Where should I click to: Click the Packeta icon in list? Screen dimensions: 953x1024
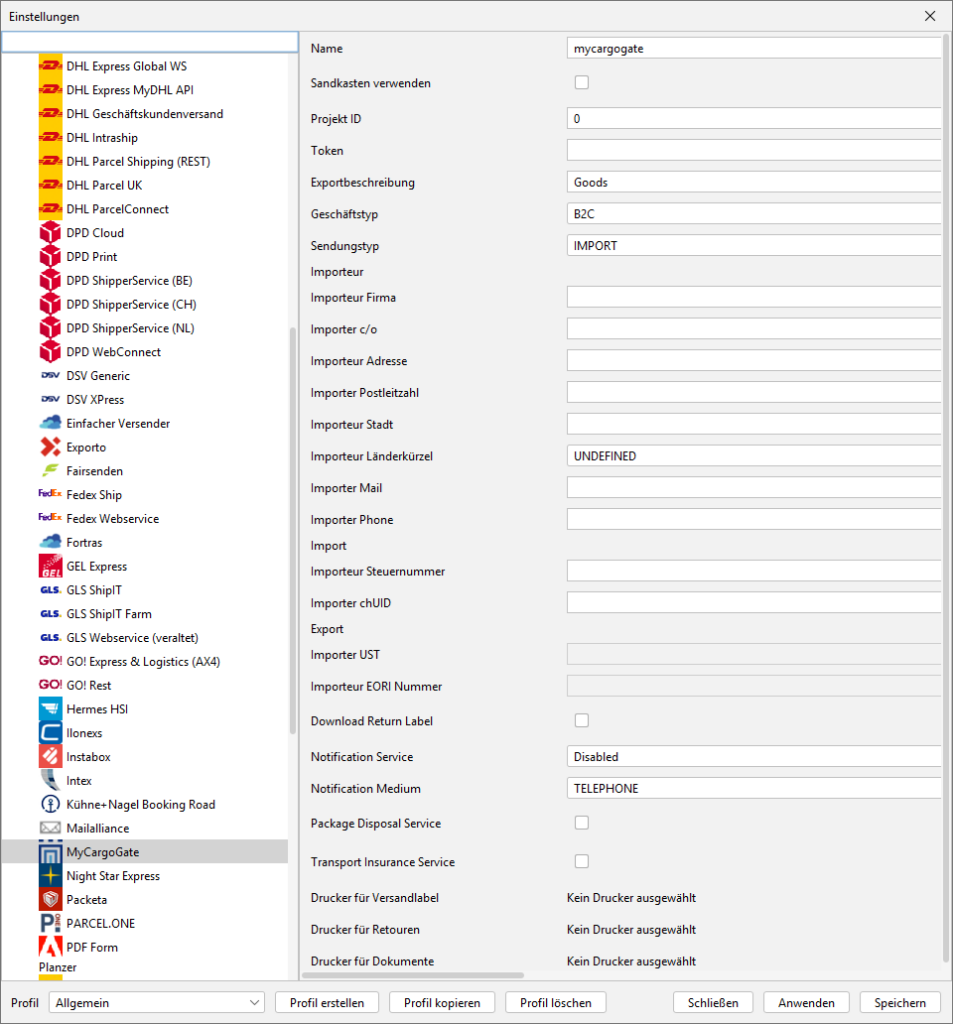tap(50, 900)
